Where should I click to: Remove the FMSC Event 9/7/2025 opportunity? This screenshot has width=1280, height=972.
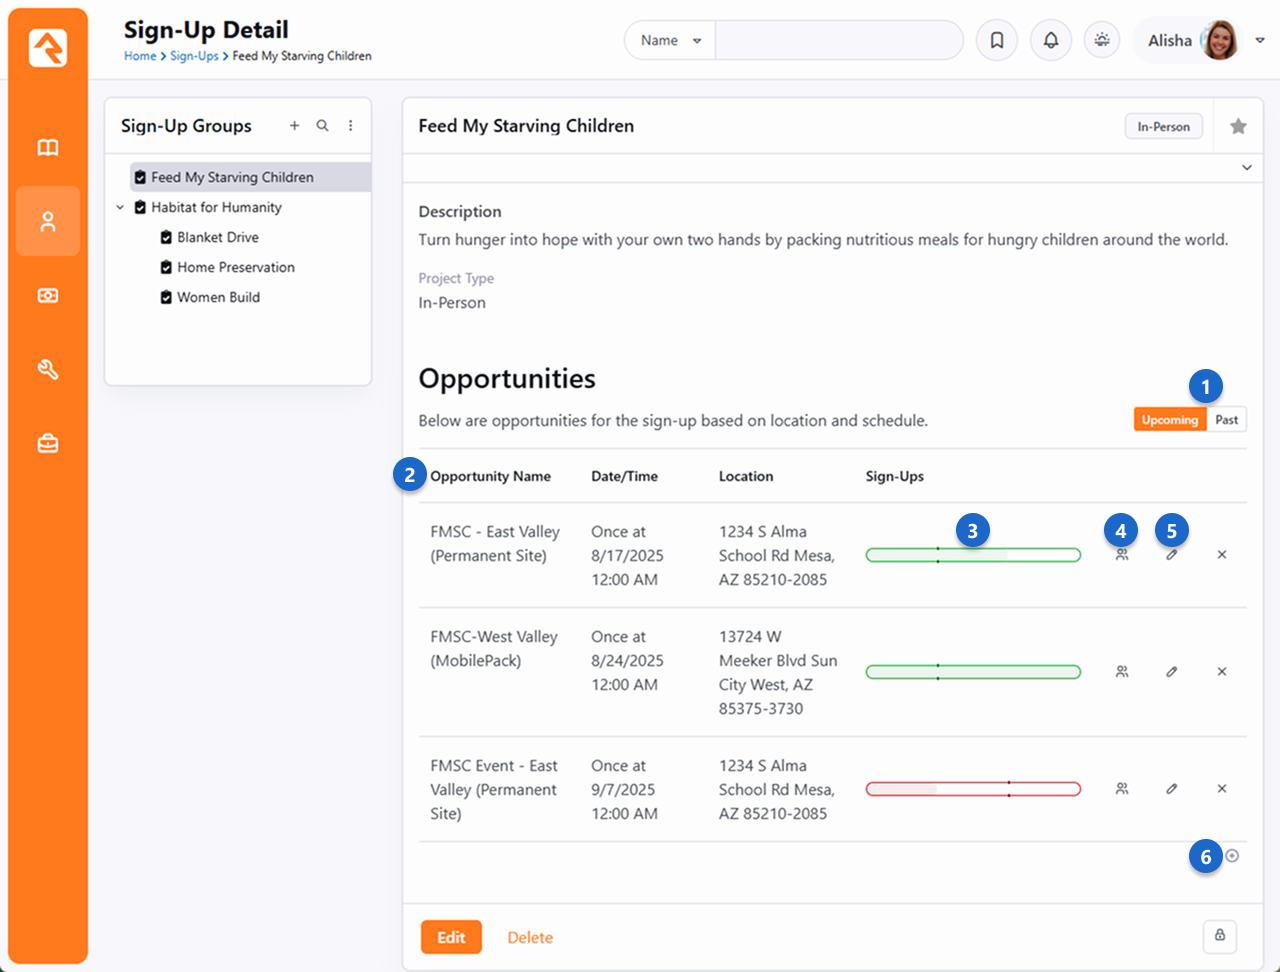(1222, 789)
